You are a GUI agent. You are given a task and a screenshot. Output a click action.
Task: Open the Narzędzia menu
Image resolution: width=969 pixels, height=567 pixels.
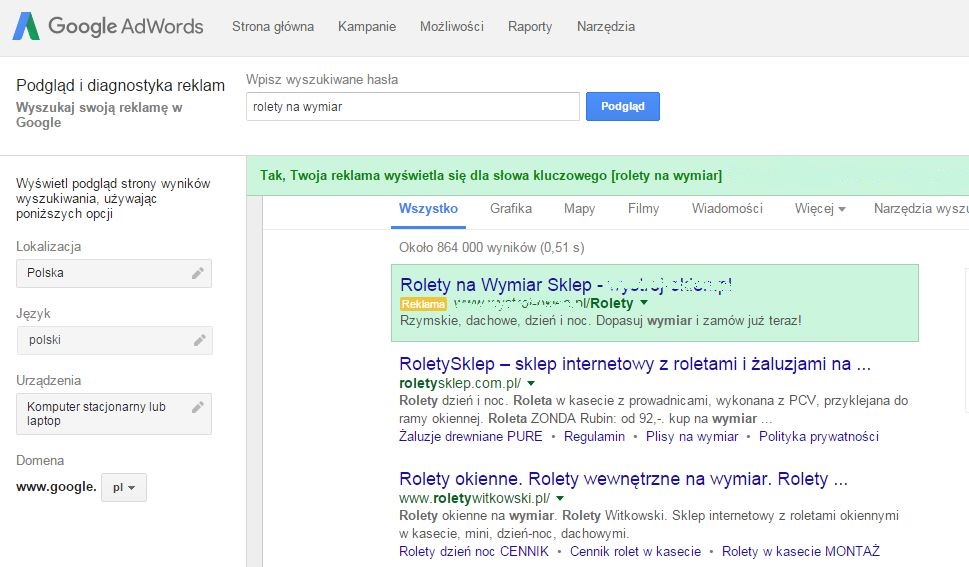[606, 27]
